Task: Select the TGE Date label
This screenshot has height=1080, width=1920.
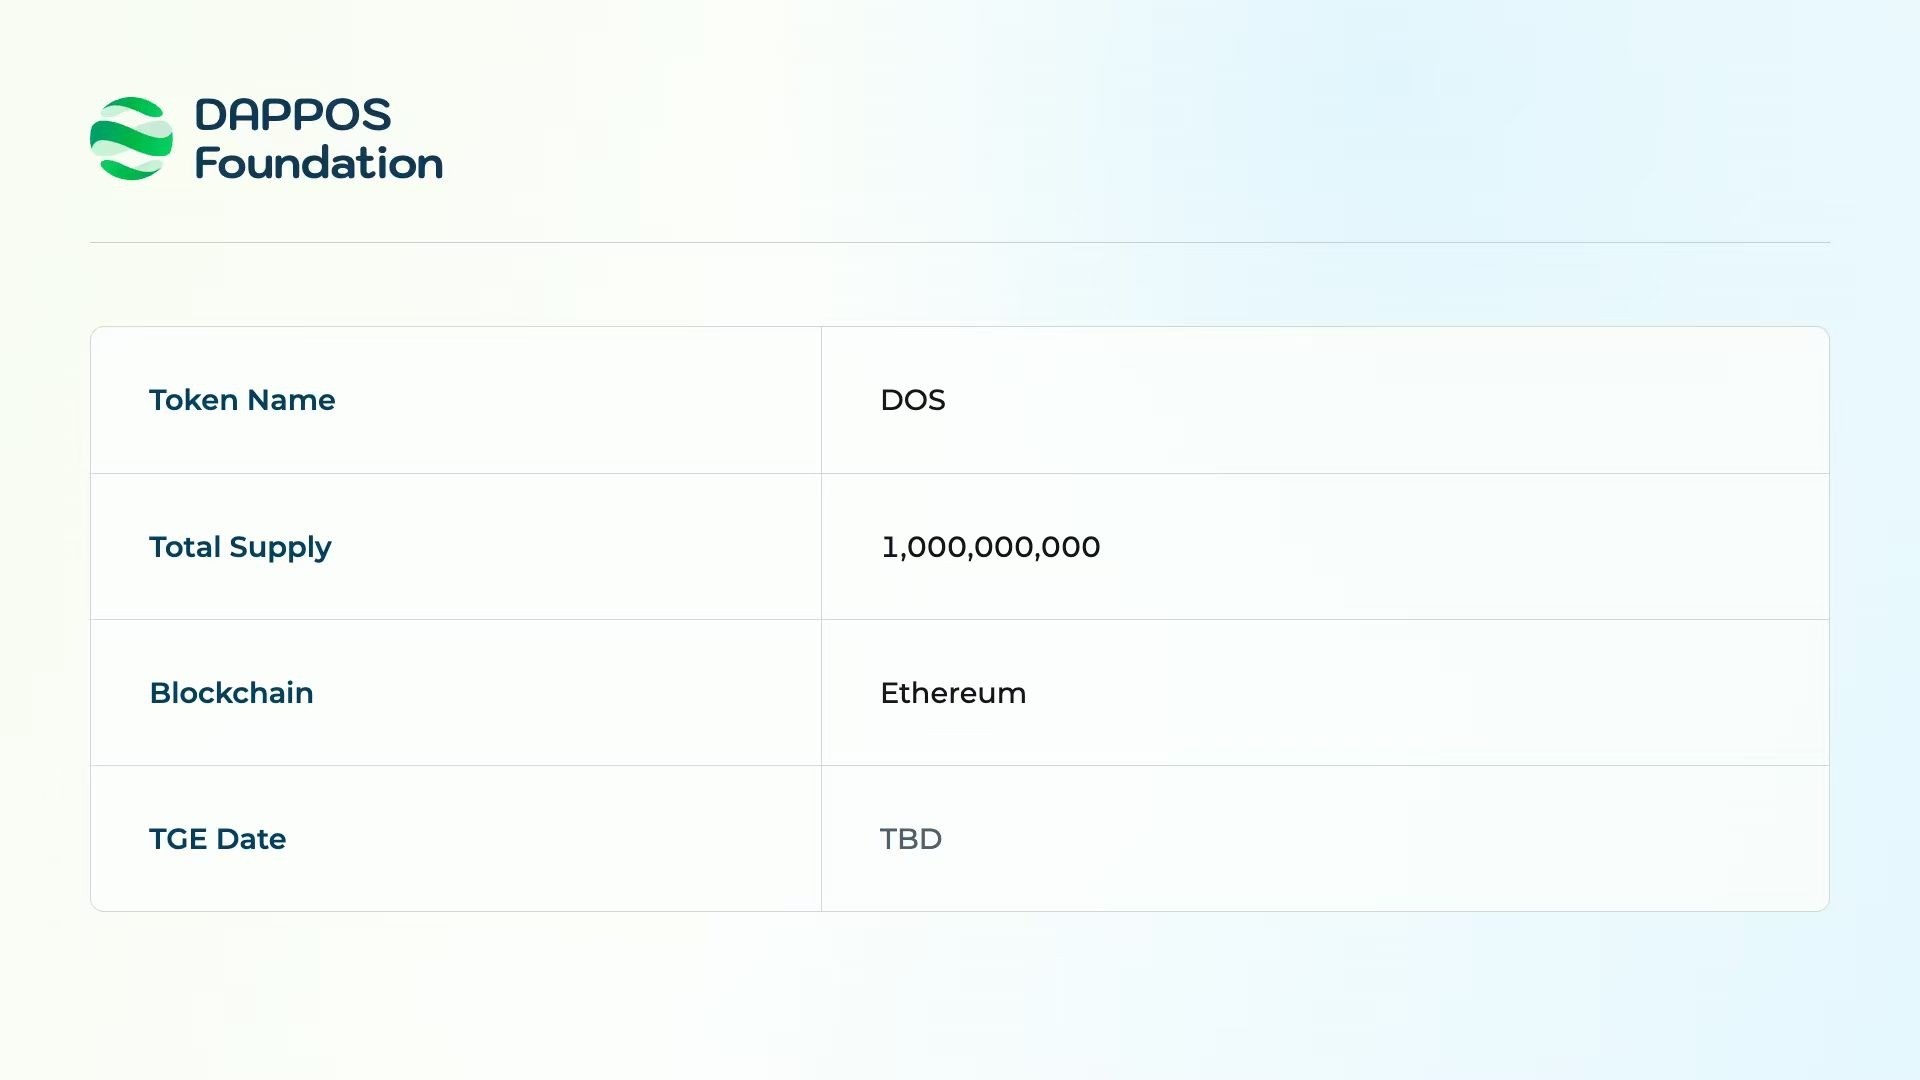Action: [217, 839]
